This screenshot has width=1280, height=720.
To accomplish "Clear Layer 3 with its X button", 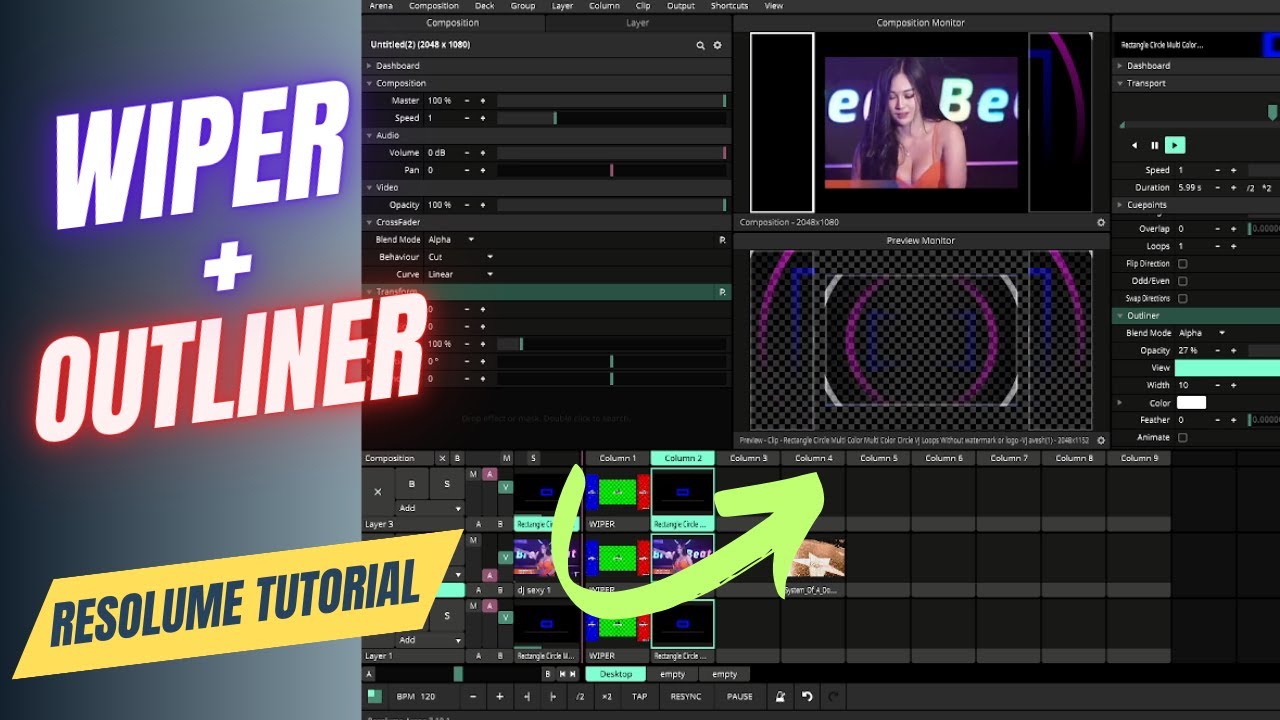I will [x=377, y=491].
